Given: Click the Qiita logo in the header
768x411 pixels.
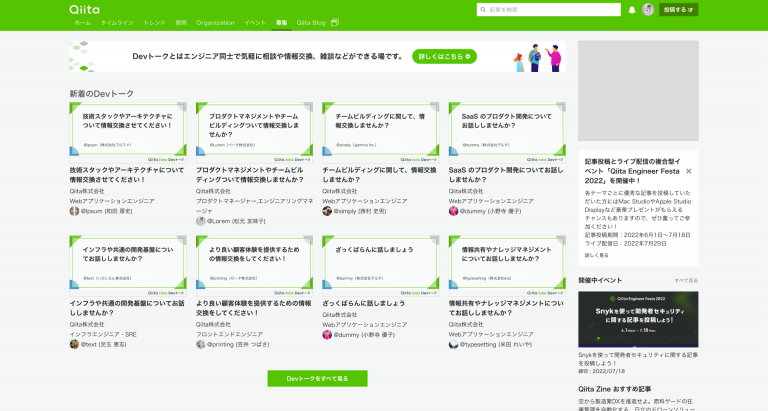Looking at the screenshot, I should [x=84, y=9].
